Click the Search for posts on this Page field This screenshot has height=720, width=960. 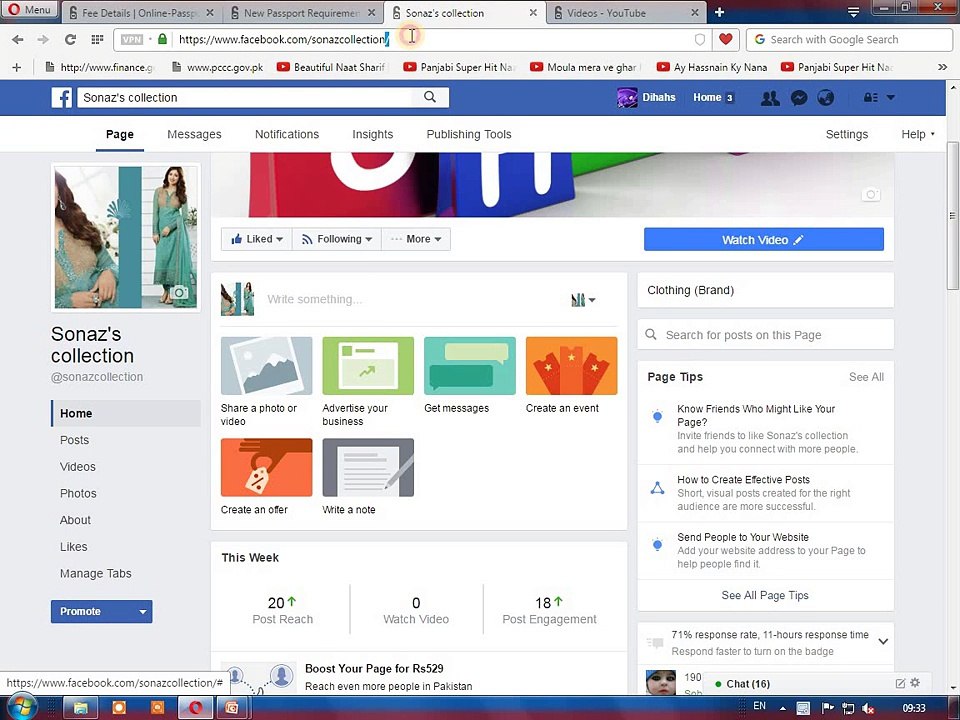tap(765, 335)
